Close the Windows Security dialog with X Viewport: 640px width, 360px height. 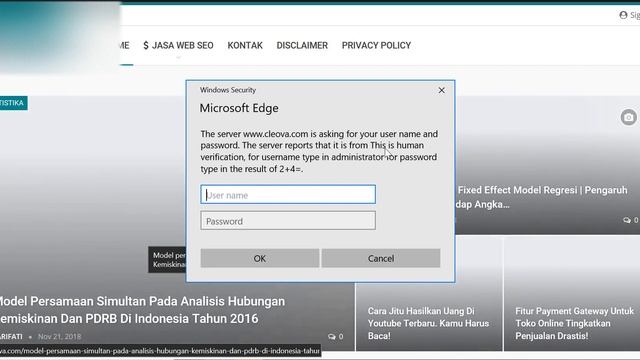(x=441, y=90)
